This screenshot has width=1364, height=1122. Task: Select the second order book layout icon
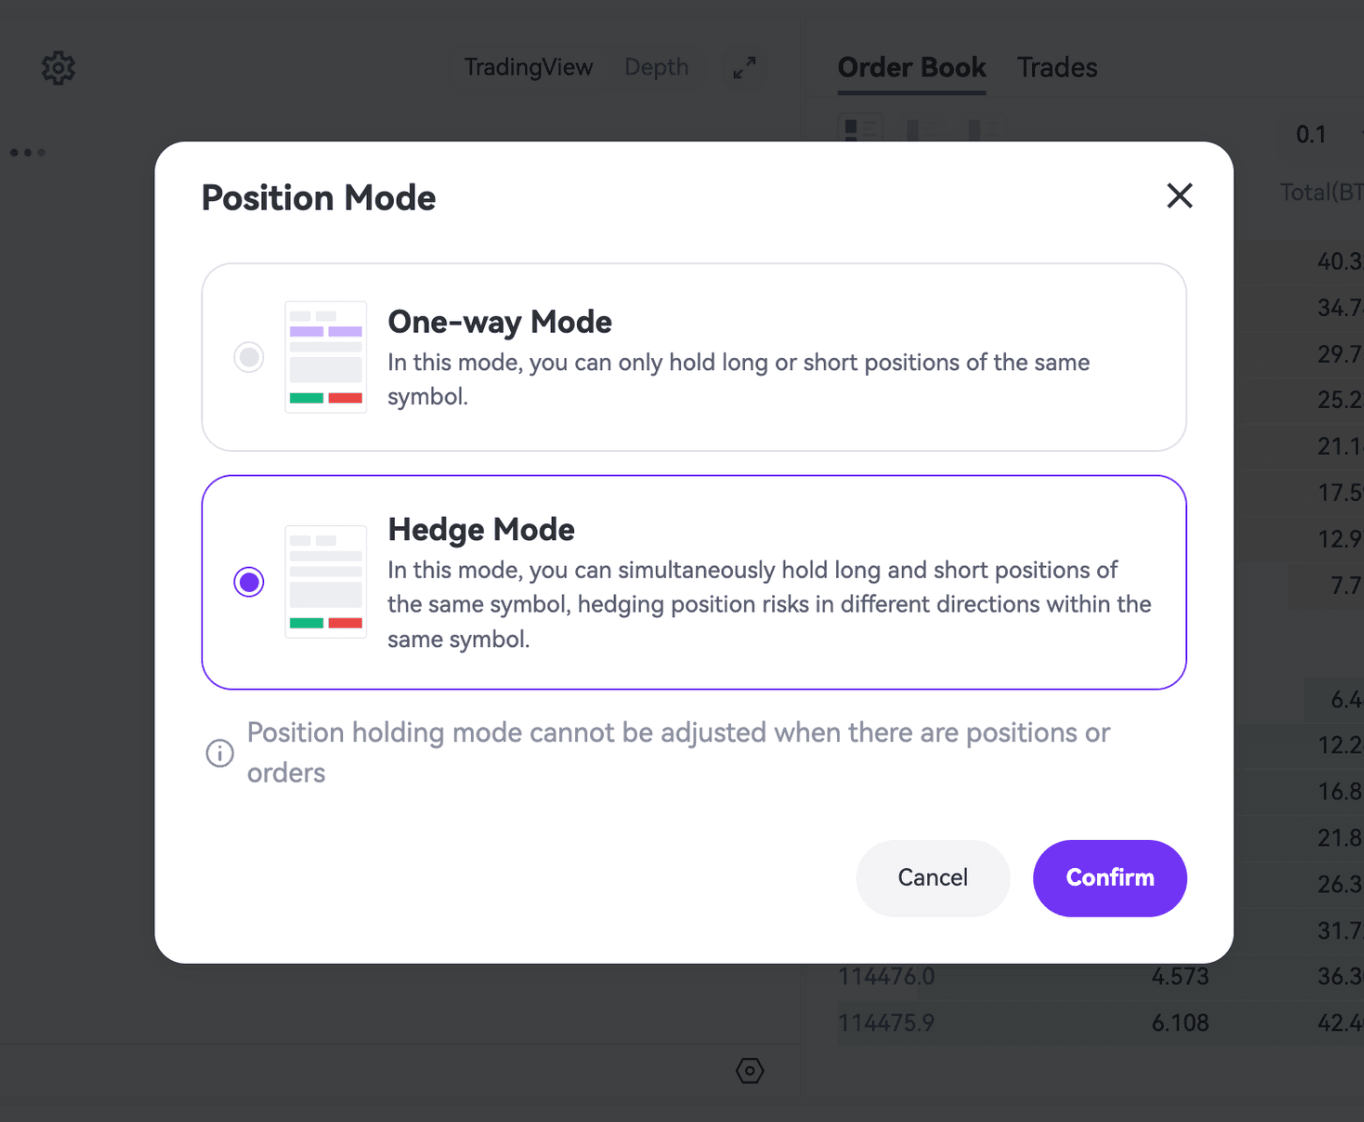tap(922, 130)
